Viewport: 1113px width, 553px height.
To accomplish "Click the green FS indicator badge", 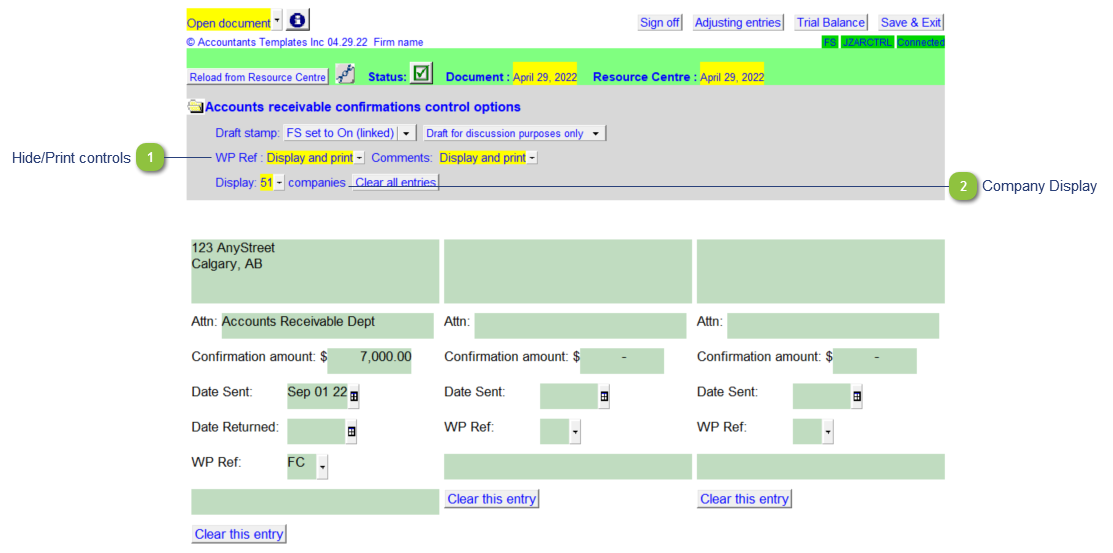I will pos(830,42).
